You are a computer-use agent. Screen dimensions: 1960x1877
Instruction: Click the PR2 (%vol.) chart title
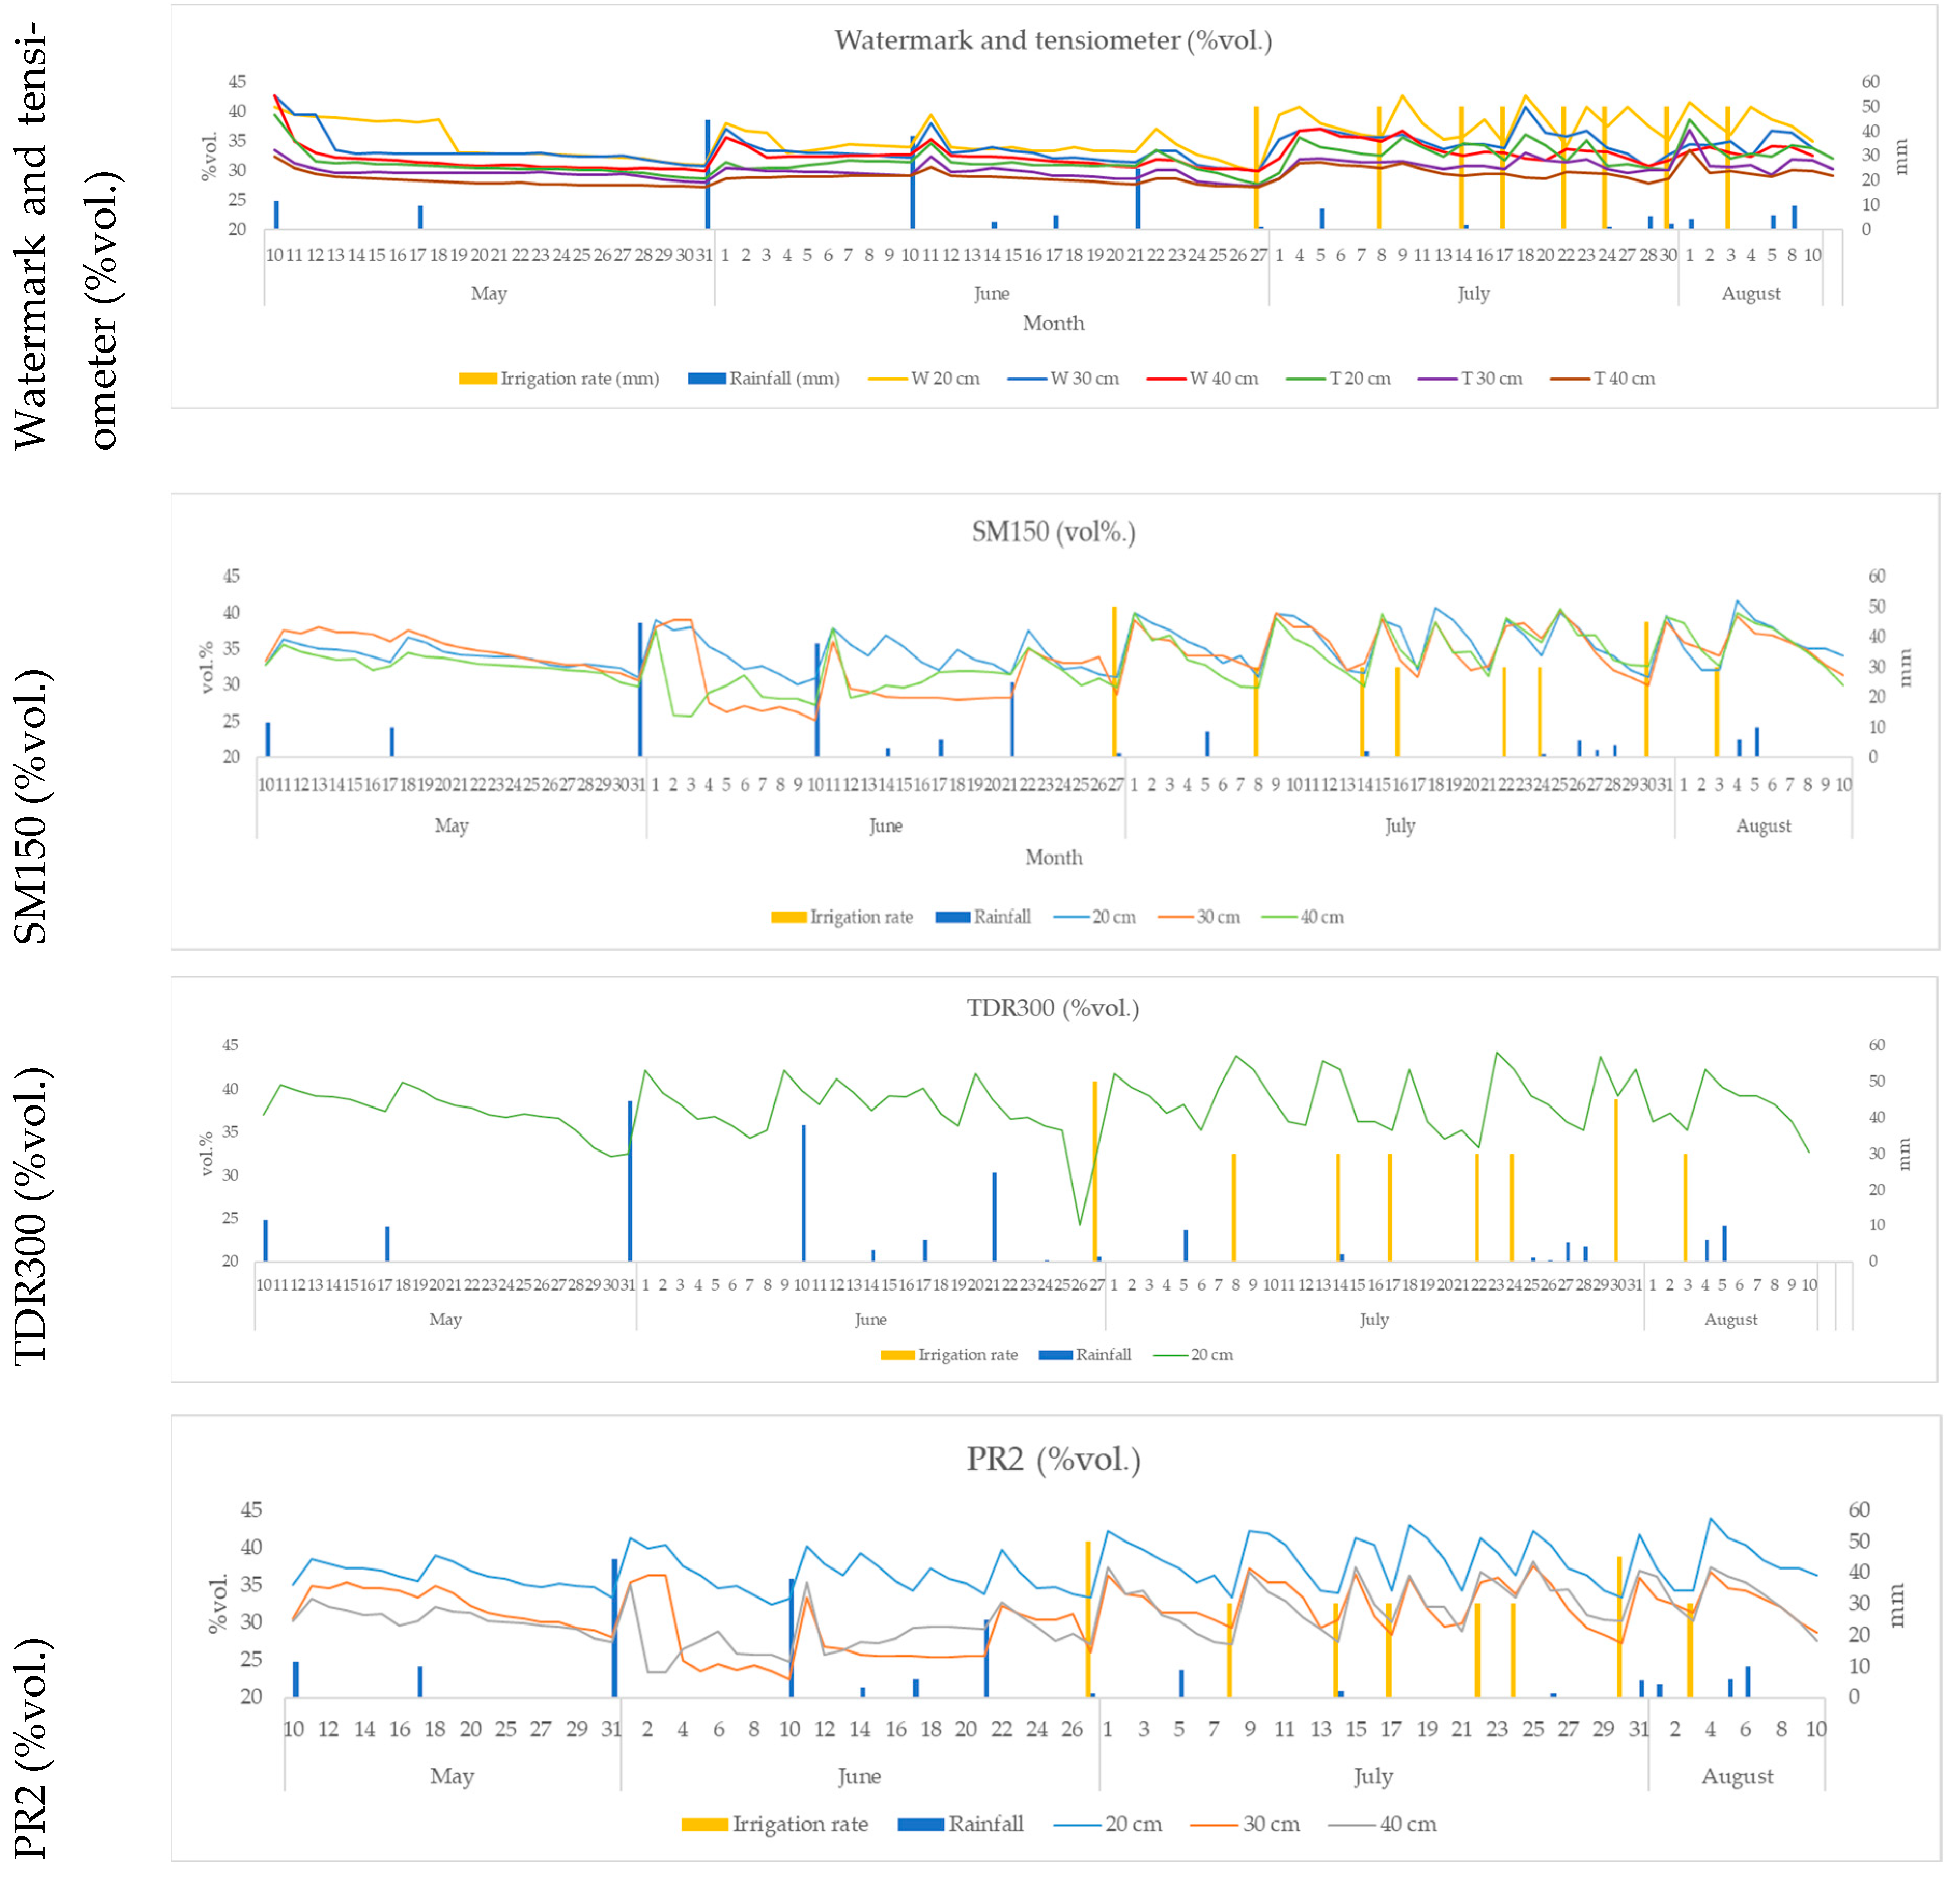pos(1053,1460)
